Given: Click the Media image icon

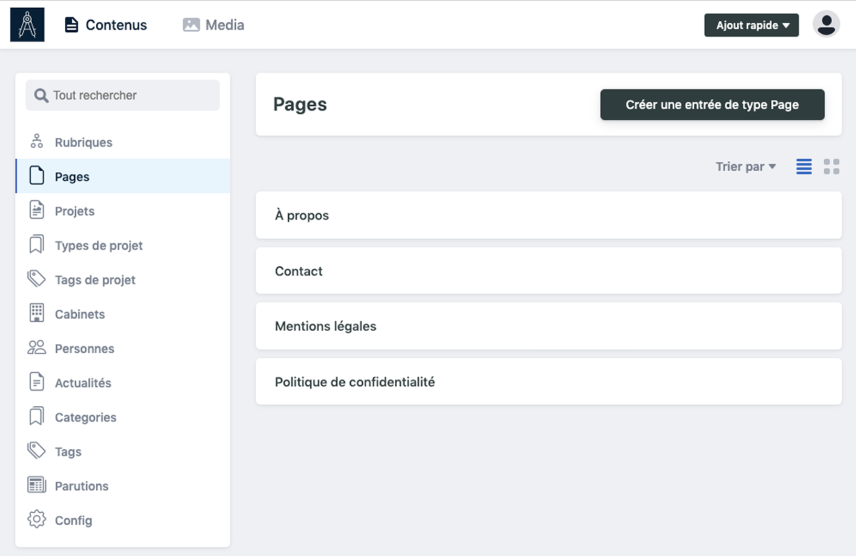Looking at the screenshot, I should pos(191,25).
